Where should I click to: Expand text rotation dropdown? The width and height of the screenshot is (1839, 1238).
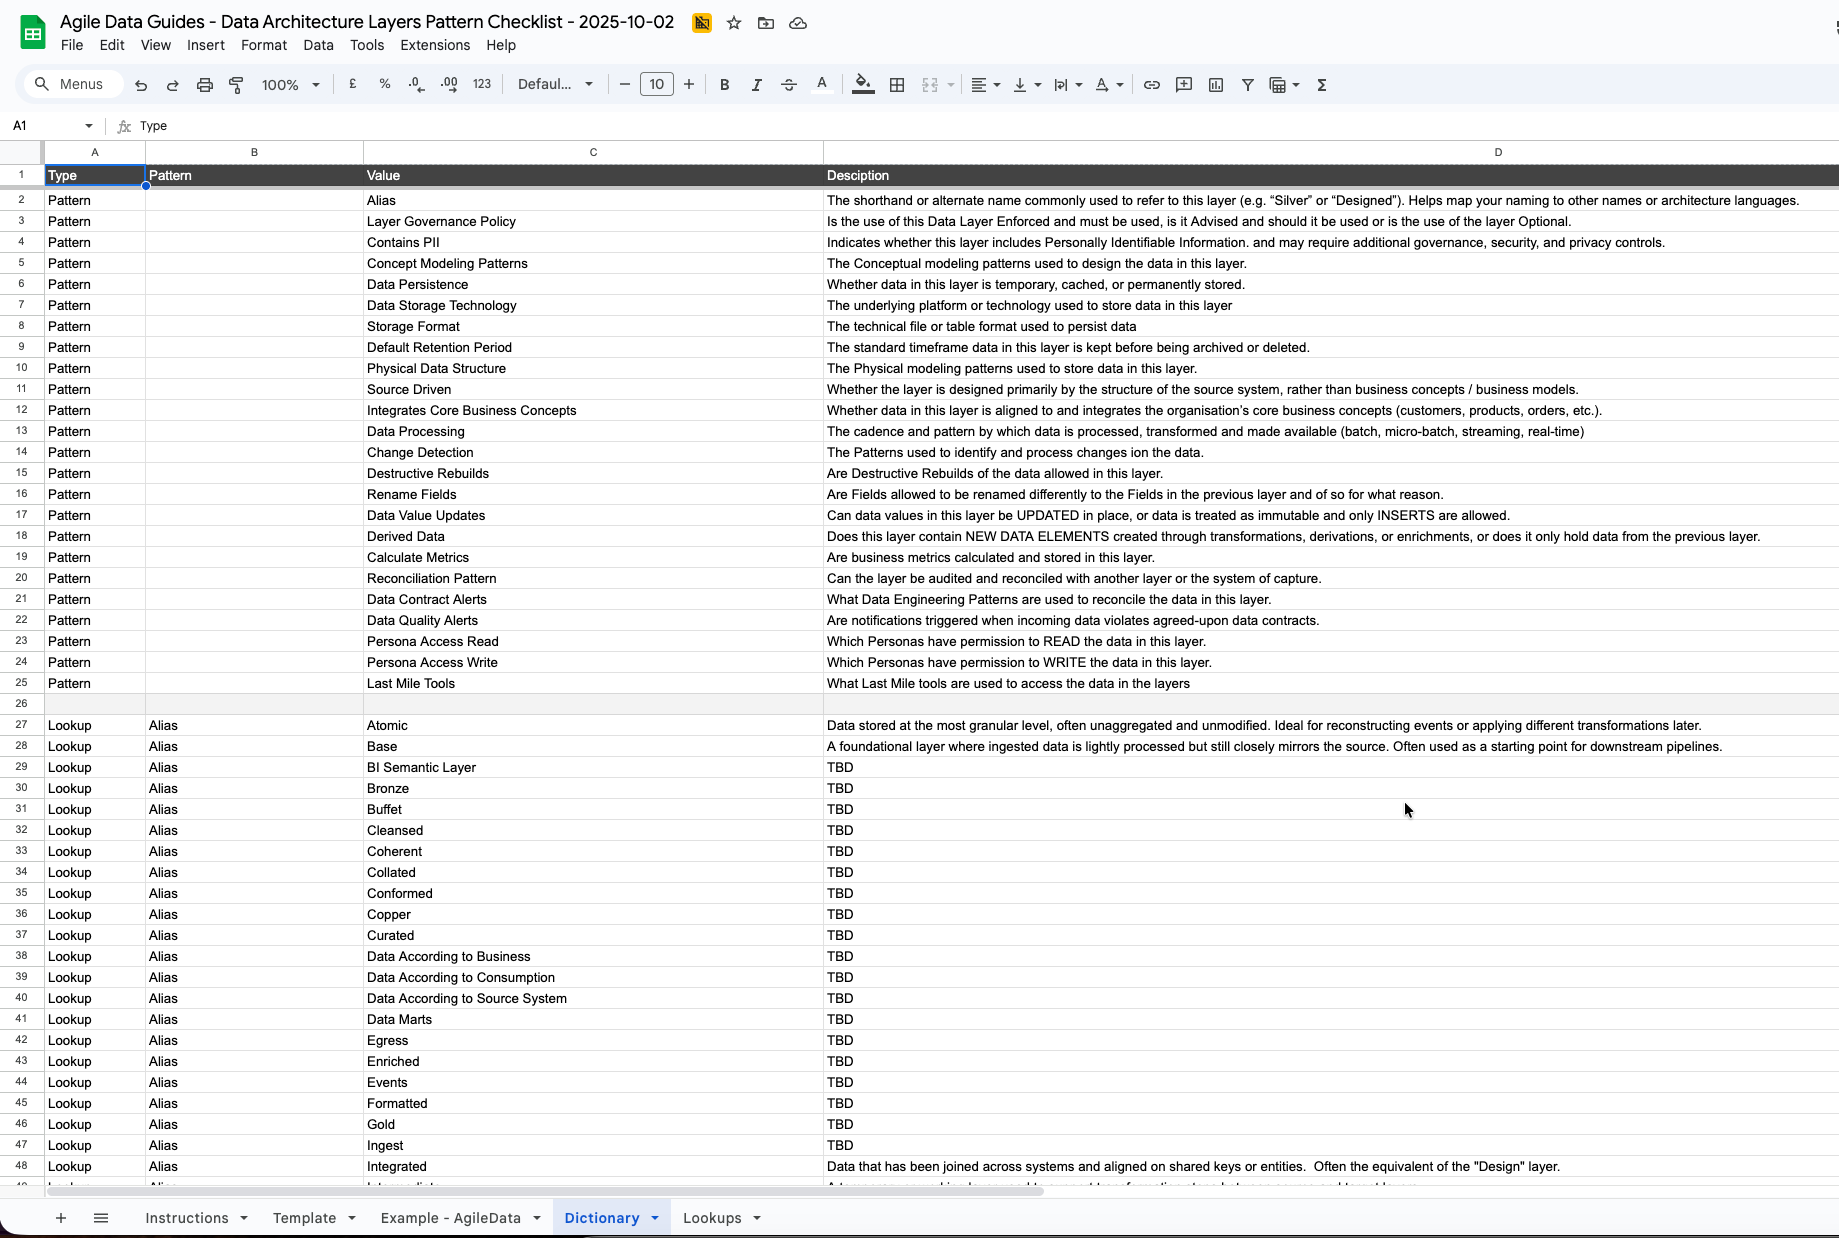tap(1119, 85)
